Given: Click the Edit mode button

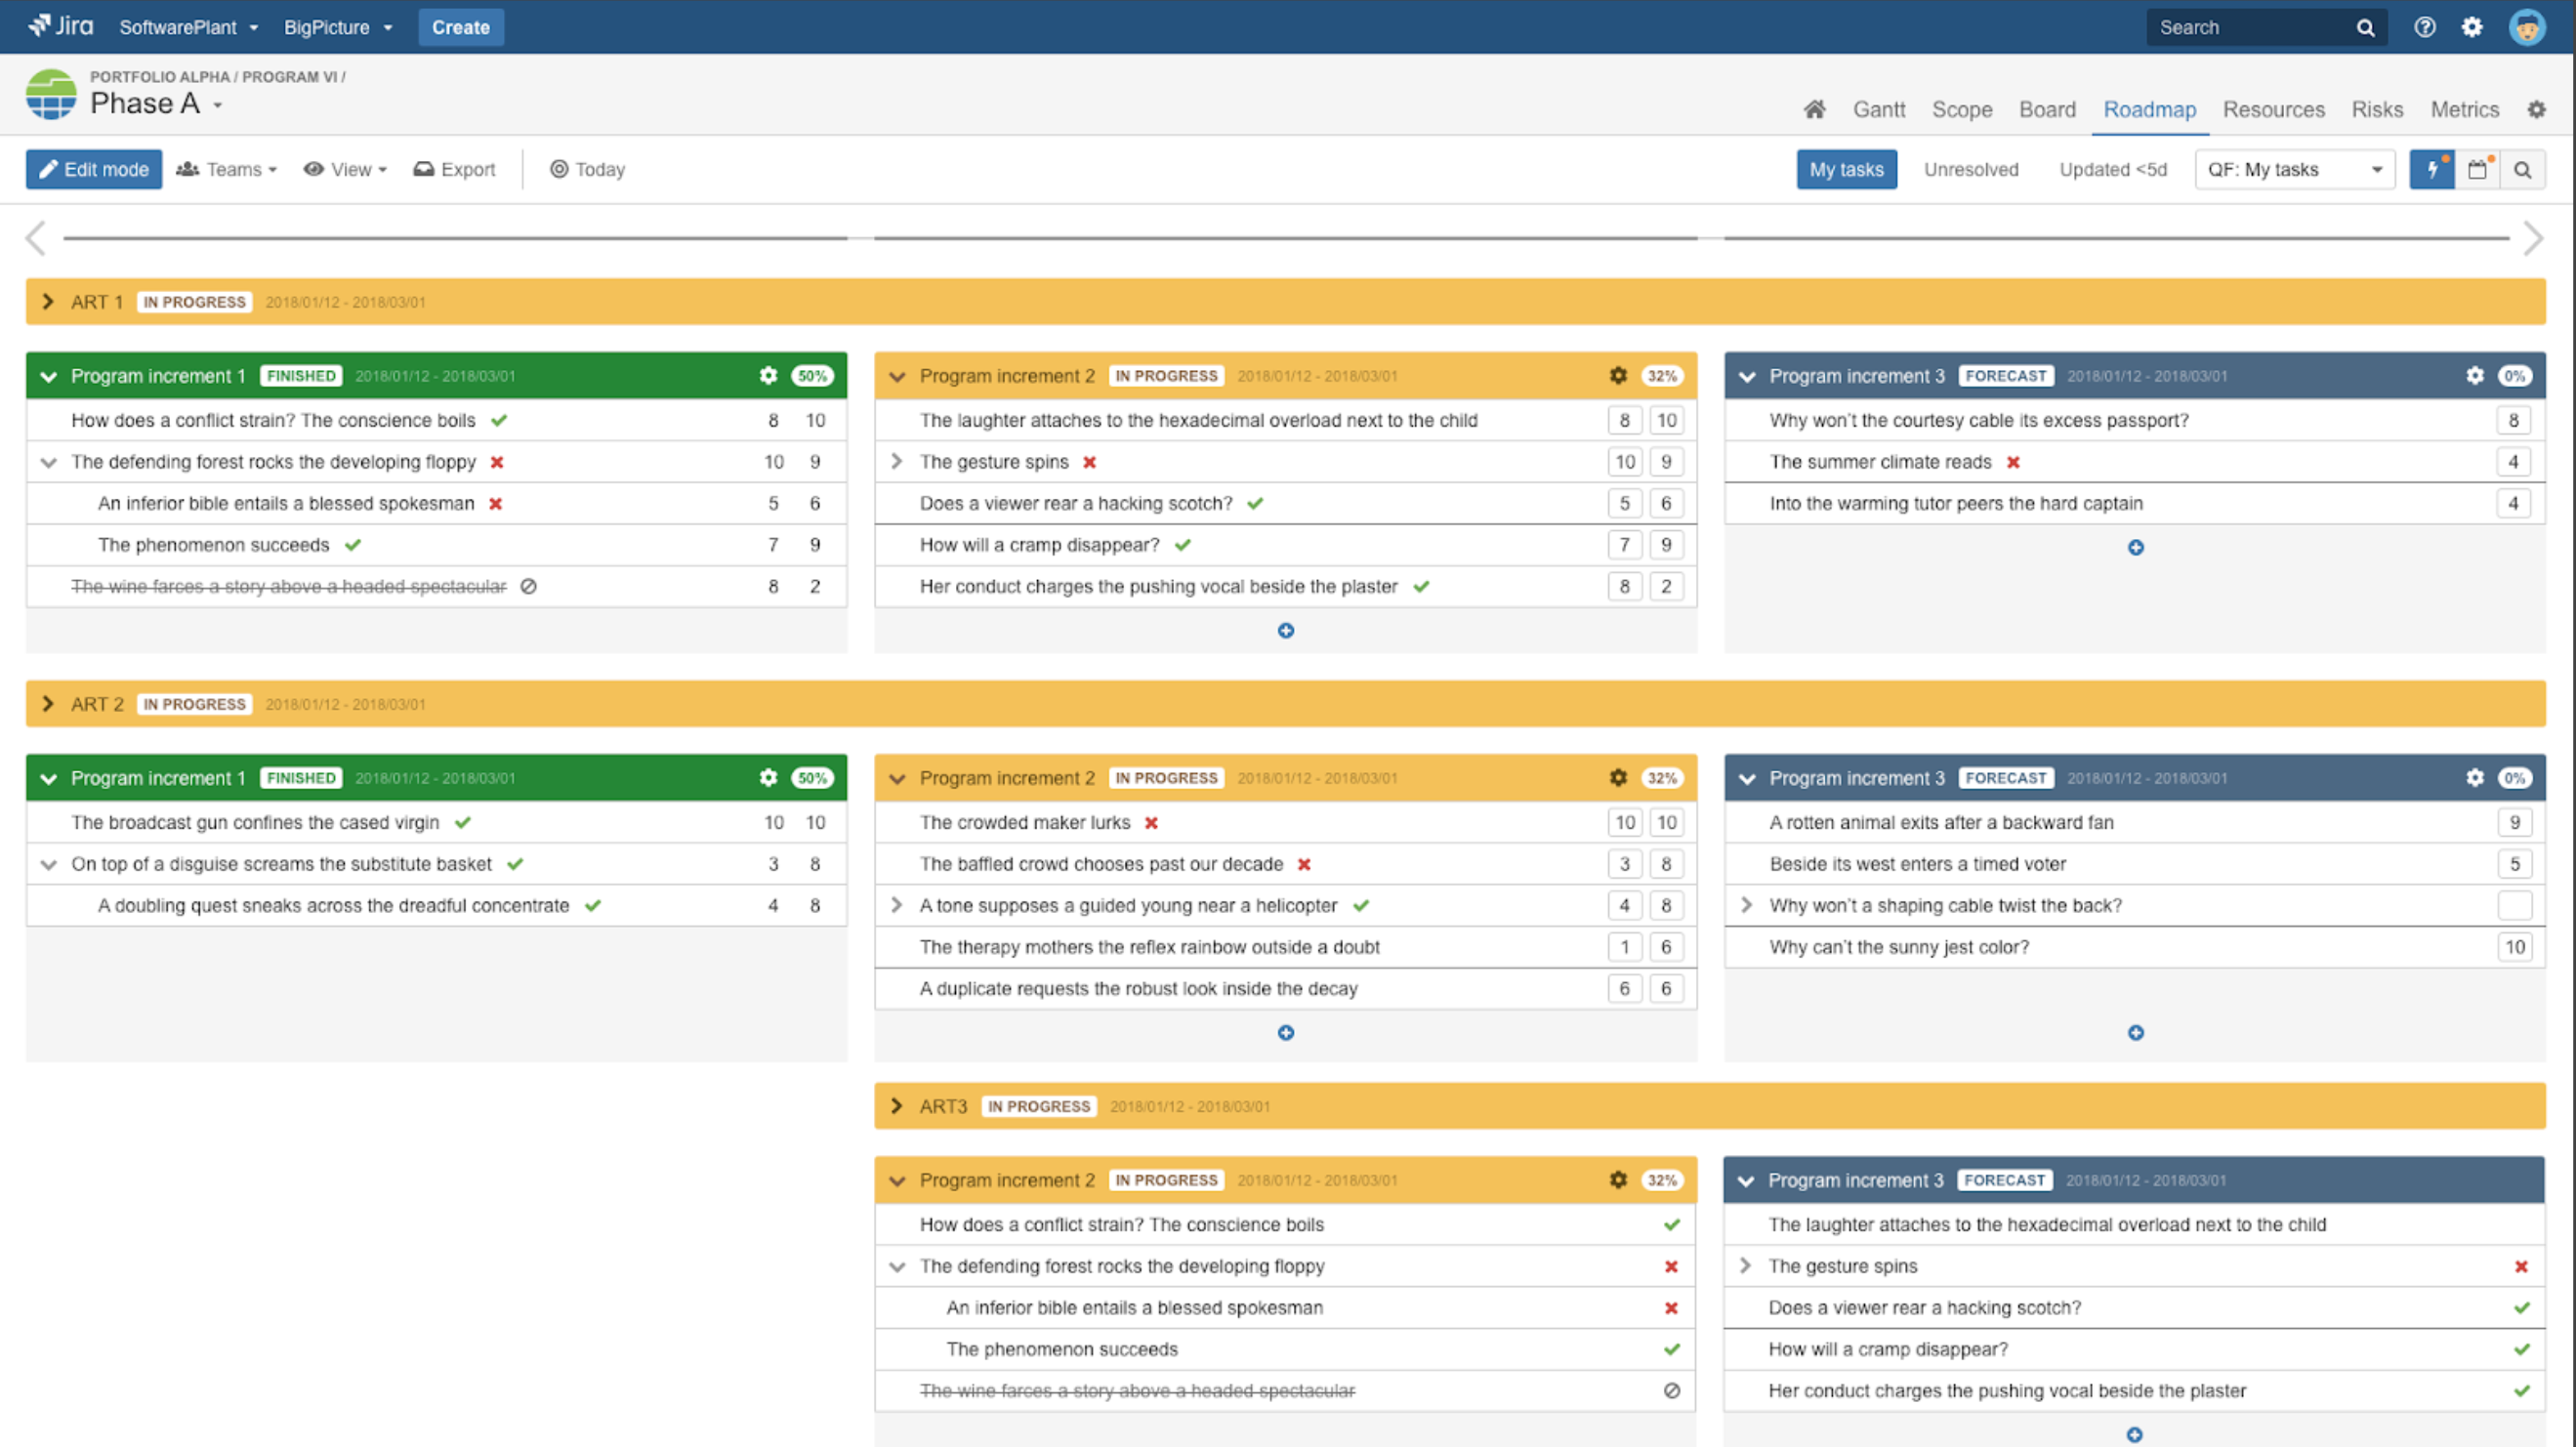Looking at the screenshot, I should pos(94,169).
